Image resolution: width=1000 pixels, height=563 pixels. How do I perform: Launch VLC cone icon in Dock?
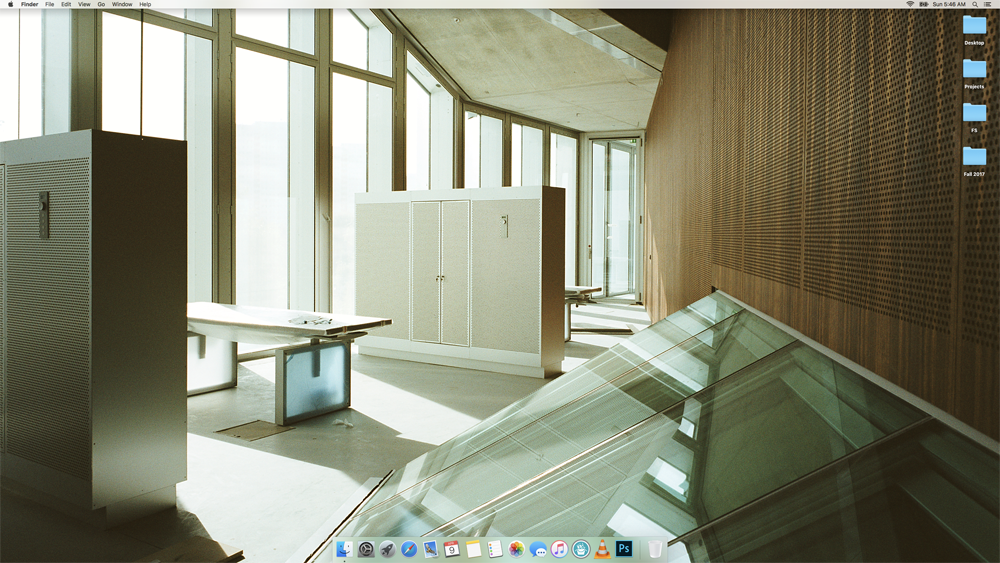coord(602,549)
